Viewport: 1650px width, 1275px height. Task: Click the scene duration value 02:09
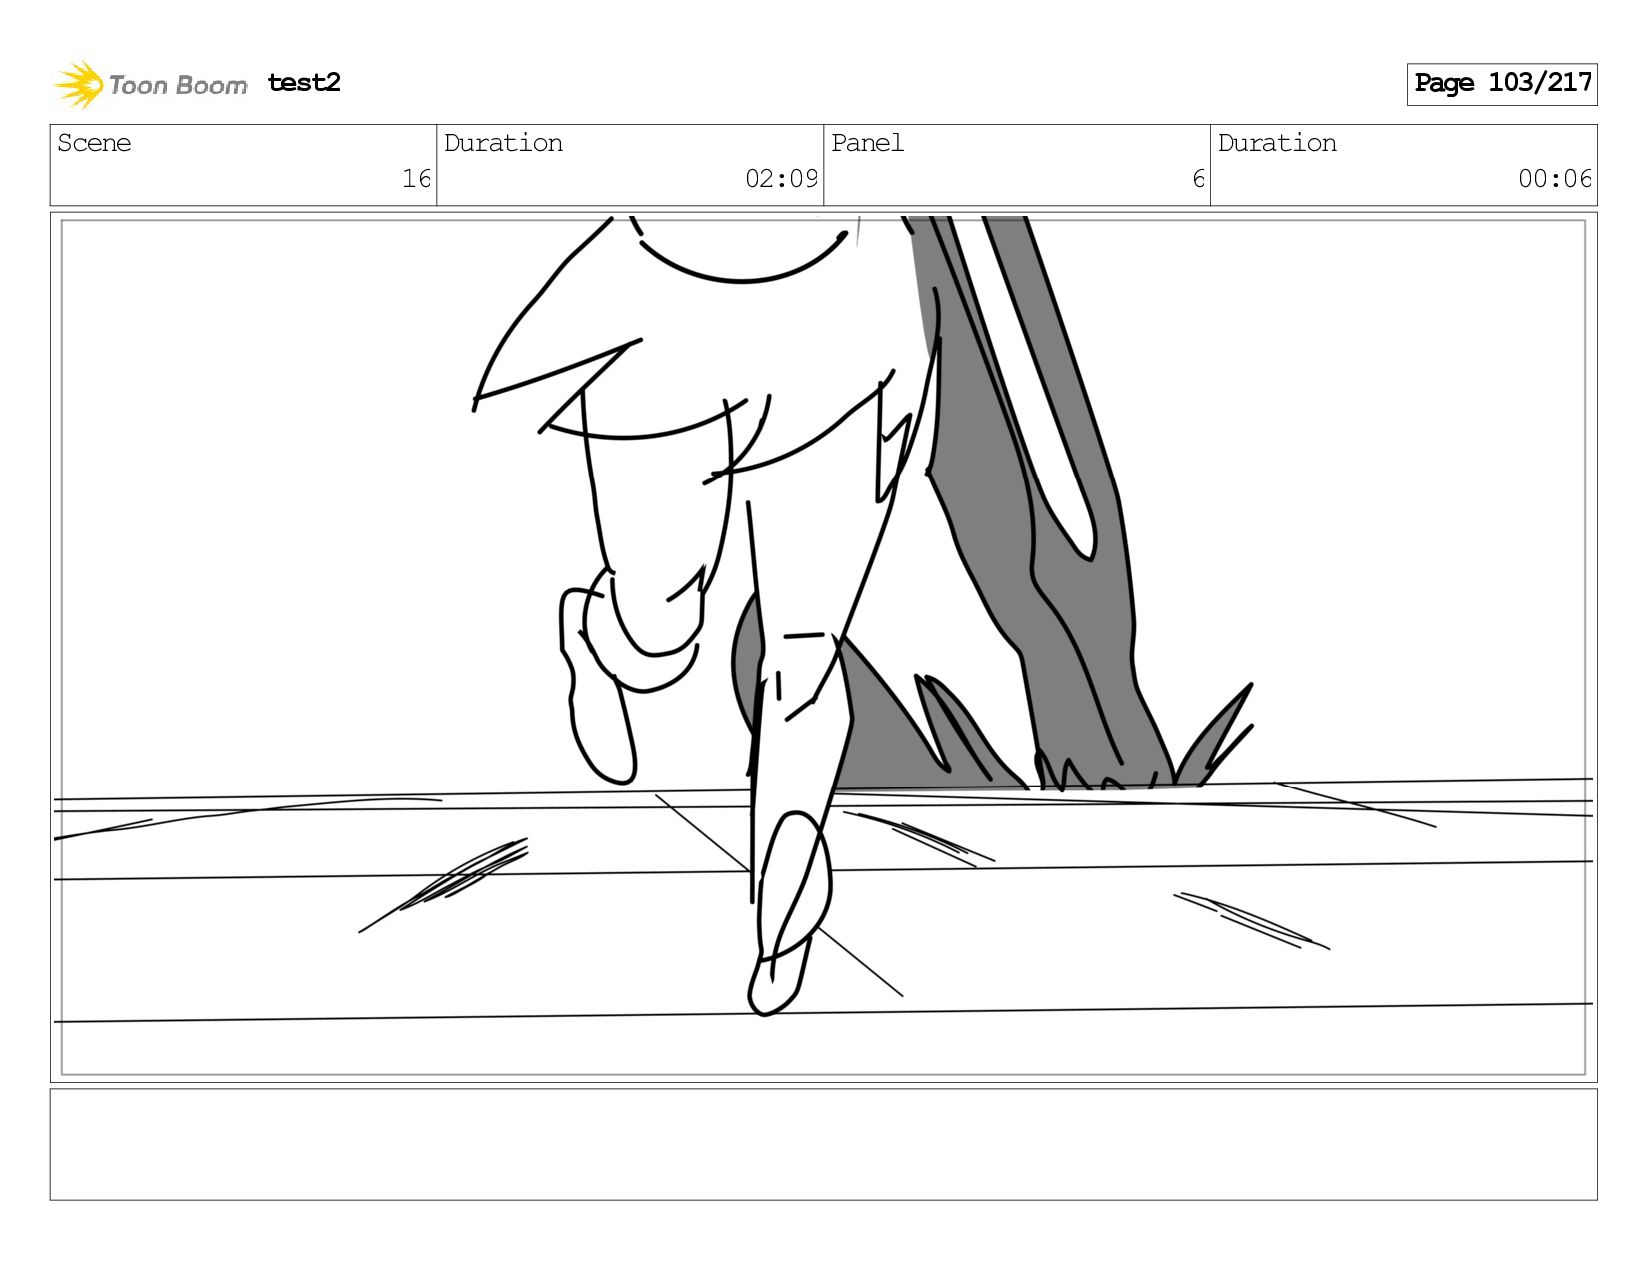pyautogui.click(x=781, y=179)
